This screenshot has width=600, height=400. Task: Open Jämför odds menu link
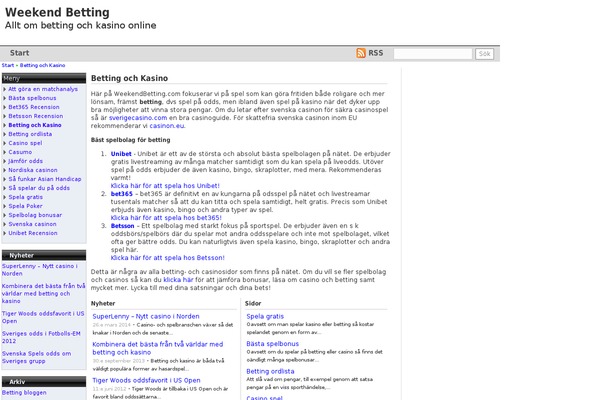(x=25, y=161)
